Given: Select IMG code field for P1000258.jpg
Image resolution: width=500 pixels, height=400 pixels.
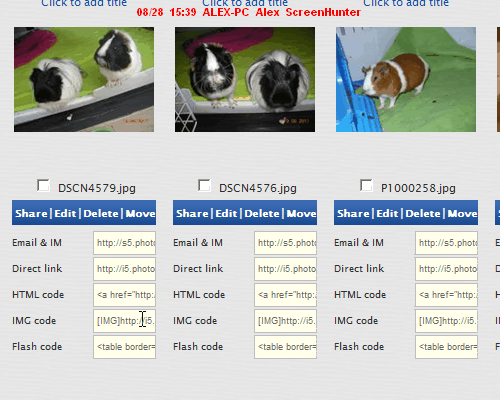Looking at the screenshot, I should coord(447,321).
